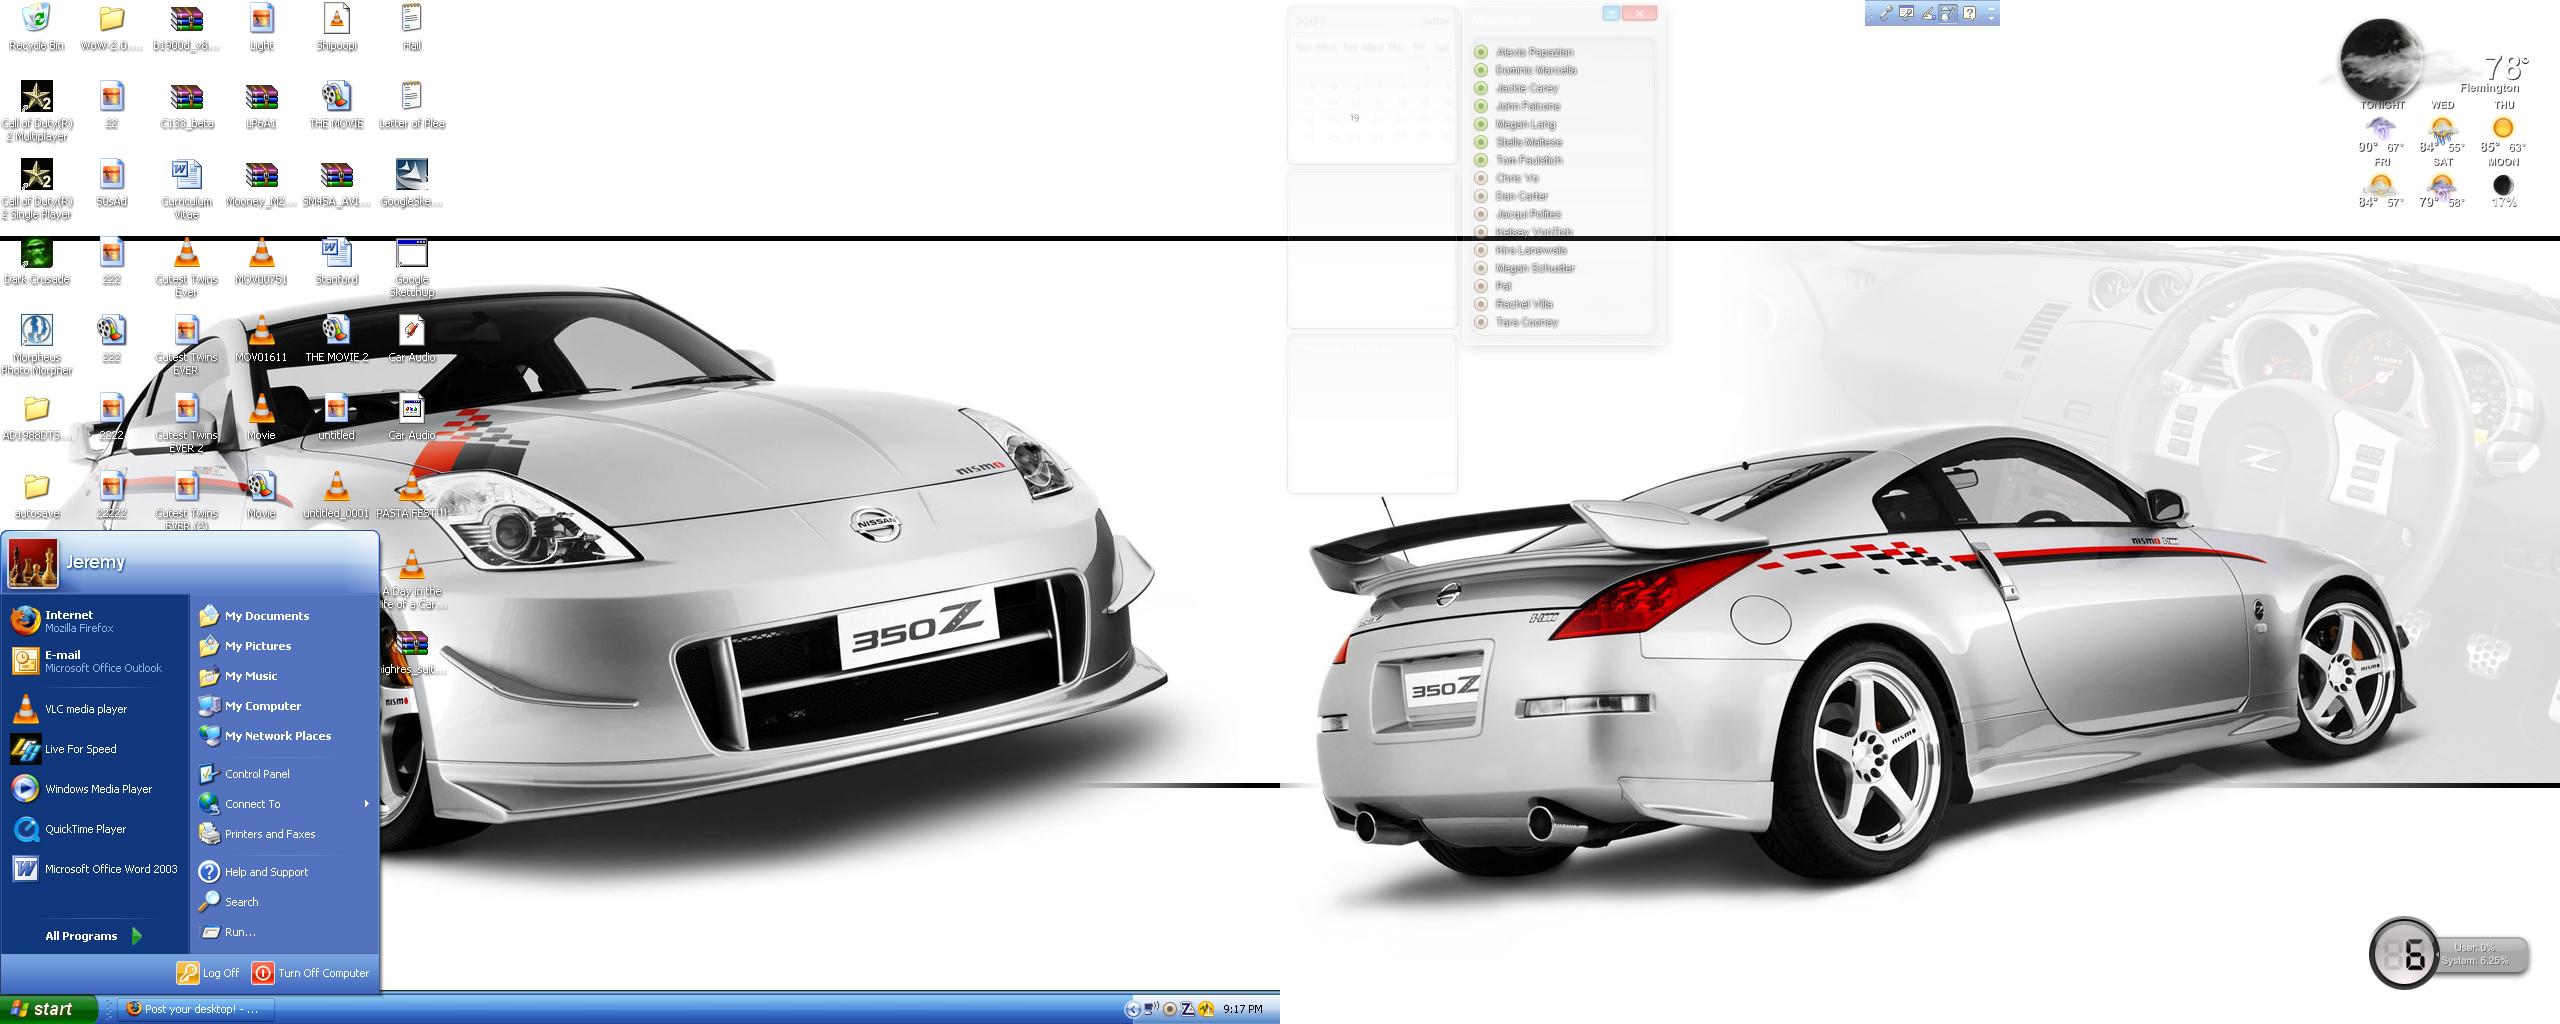Select contact Alexis Papazian in the list
This screenshot has height=1024, width=2560.
coord(1534,52)
